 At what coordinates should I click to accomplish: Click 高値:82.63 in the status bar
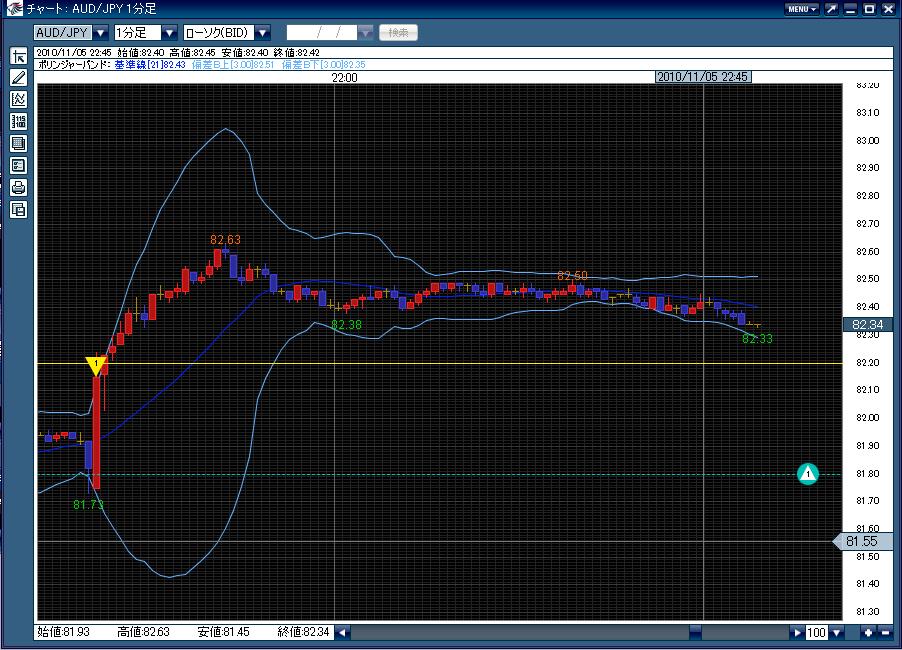tap(143, 632)
